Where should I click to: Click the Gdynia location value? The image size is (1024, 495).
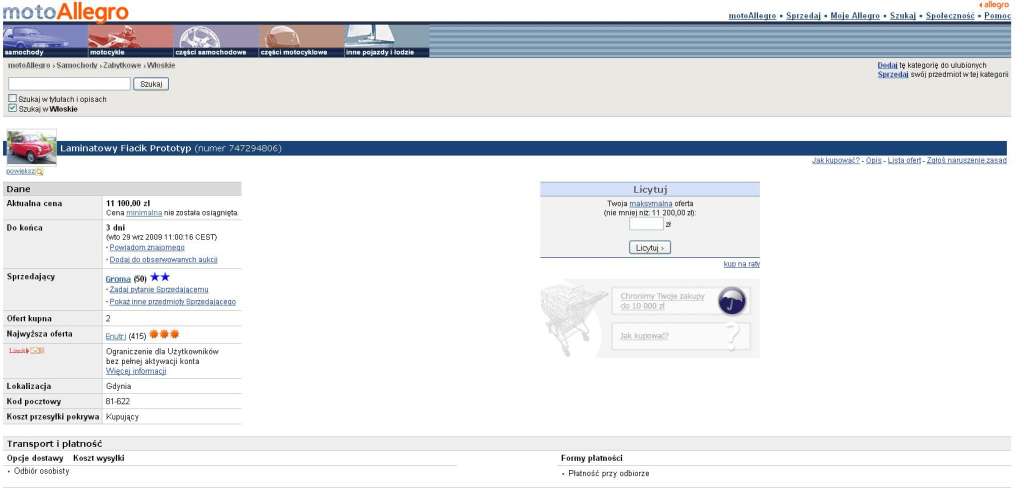tap(118, 387)
